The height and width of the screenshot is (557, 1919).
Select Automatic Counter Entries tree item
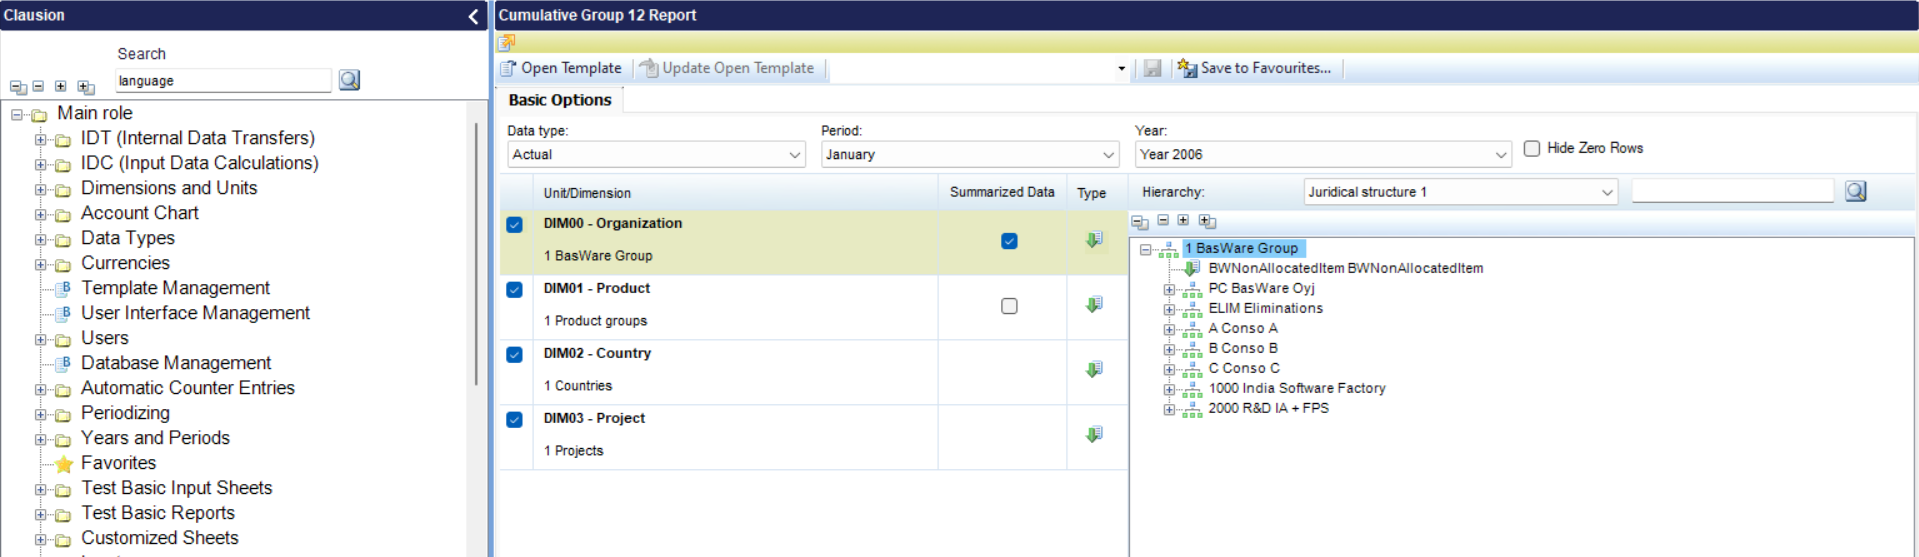[188, 388]
